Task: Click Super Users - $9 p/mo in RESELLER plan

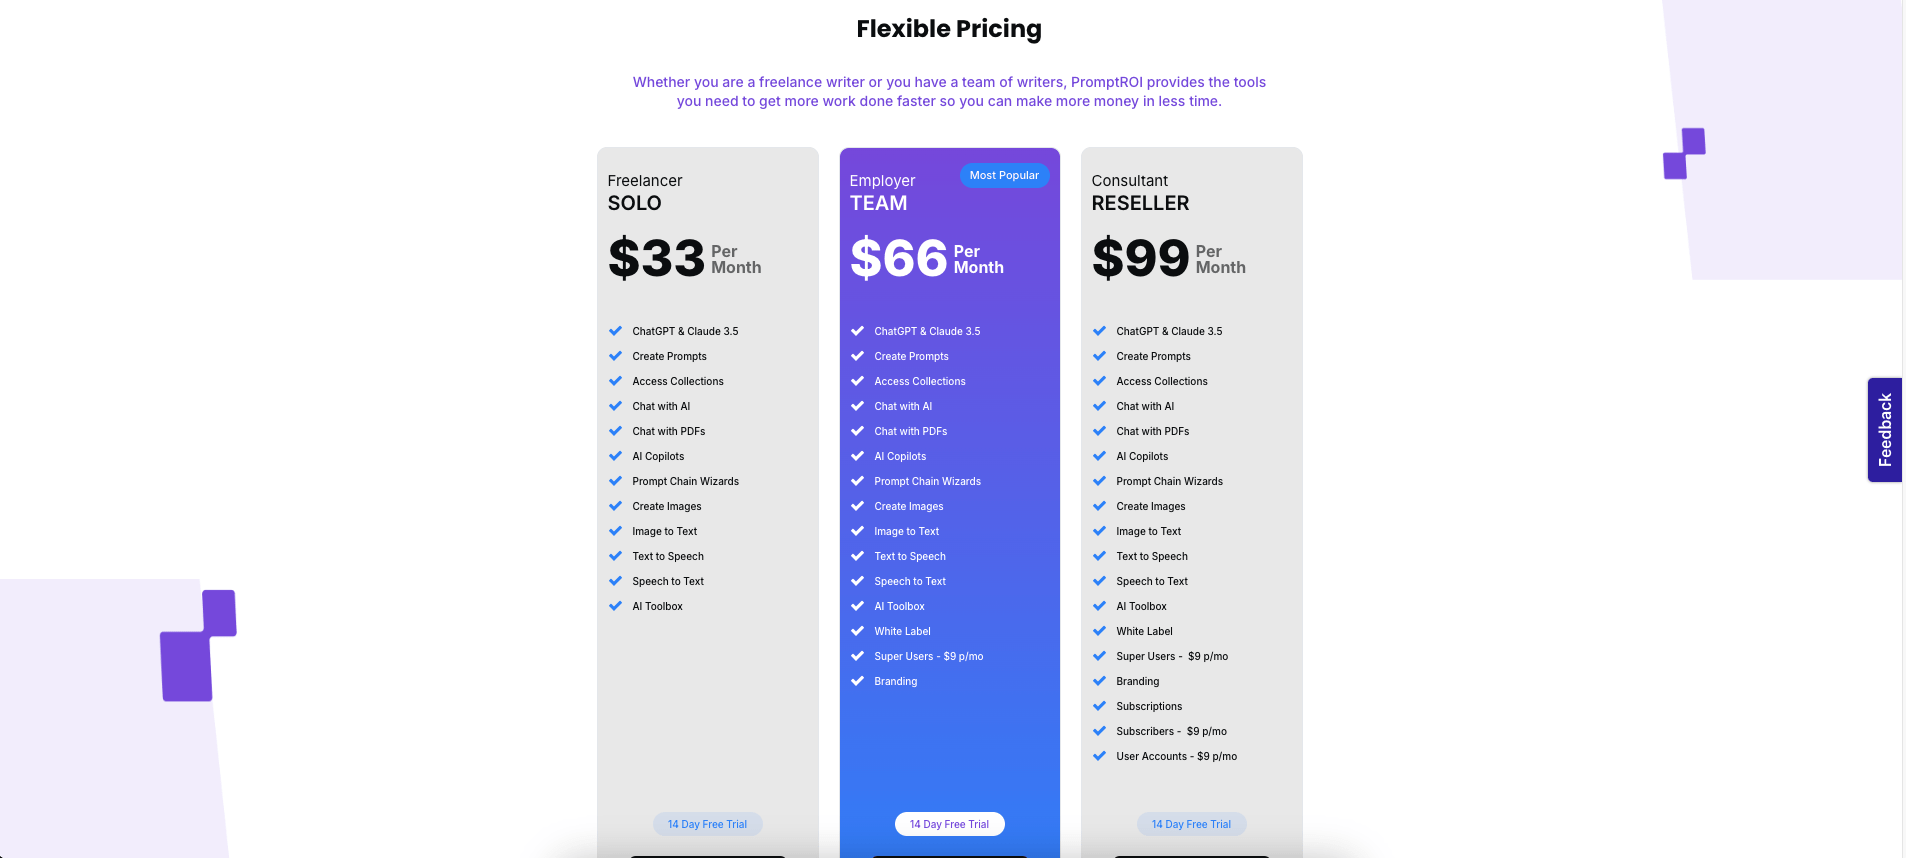Action: [x=1172, y=656]
